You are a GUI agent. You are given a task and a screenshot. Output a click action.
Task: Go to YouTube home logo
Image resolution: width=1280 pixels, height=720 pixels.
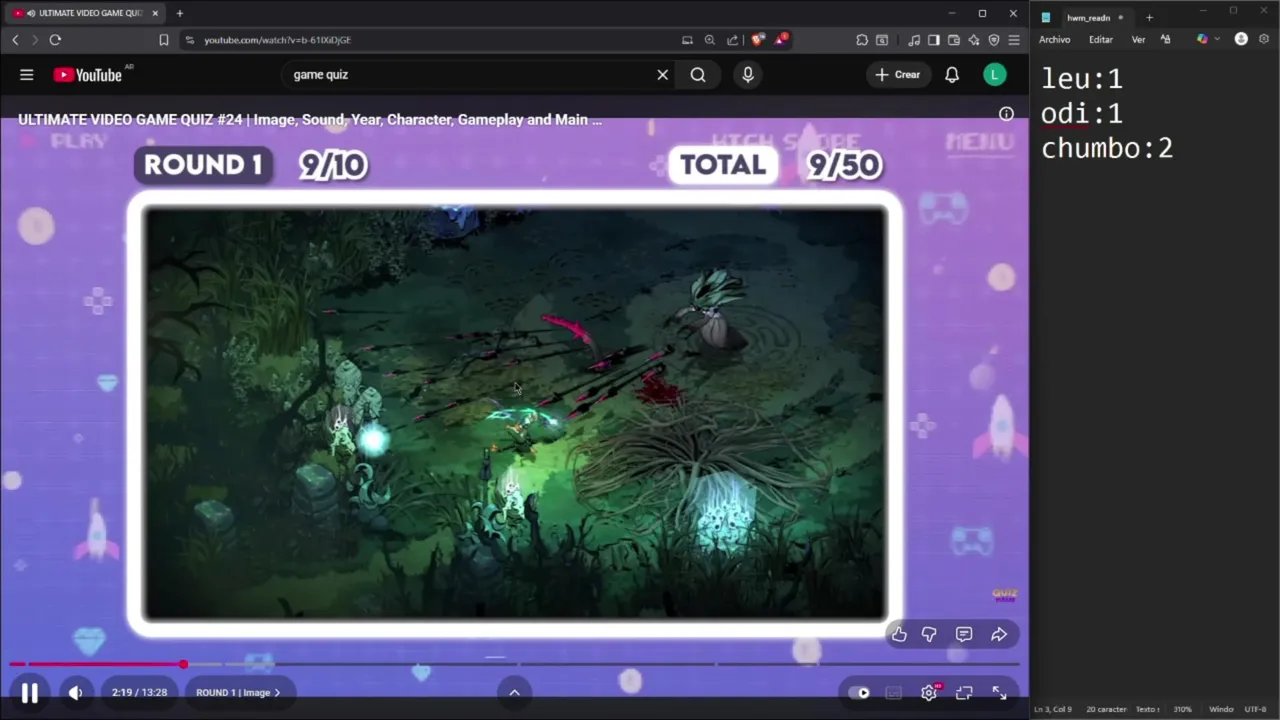(x=88, y=74)
